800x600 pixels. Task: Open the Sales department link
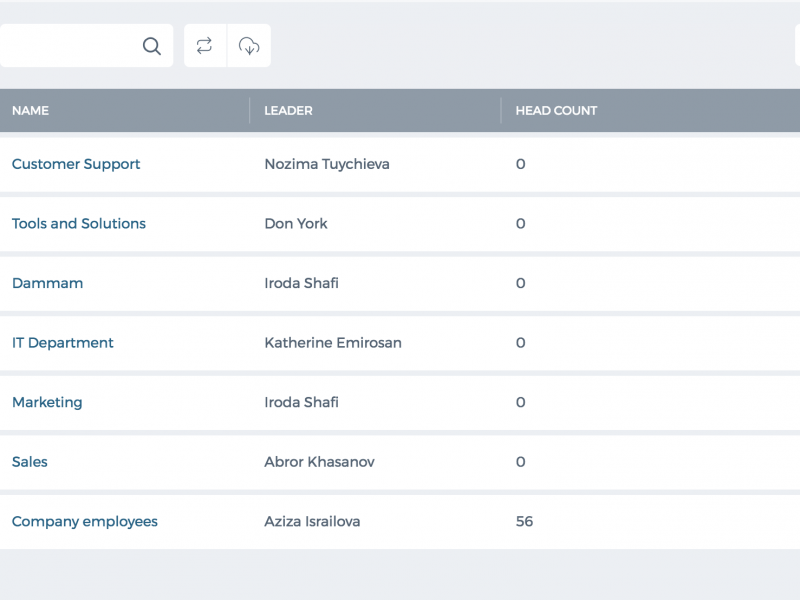pyautogui.click(x=30, y=462)
